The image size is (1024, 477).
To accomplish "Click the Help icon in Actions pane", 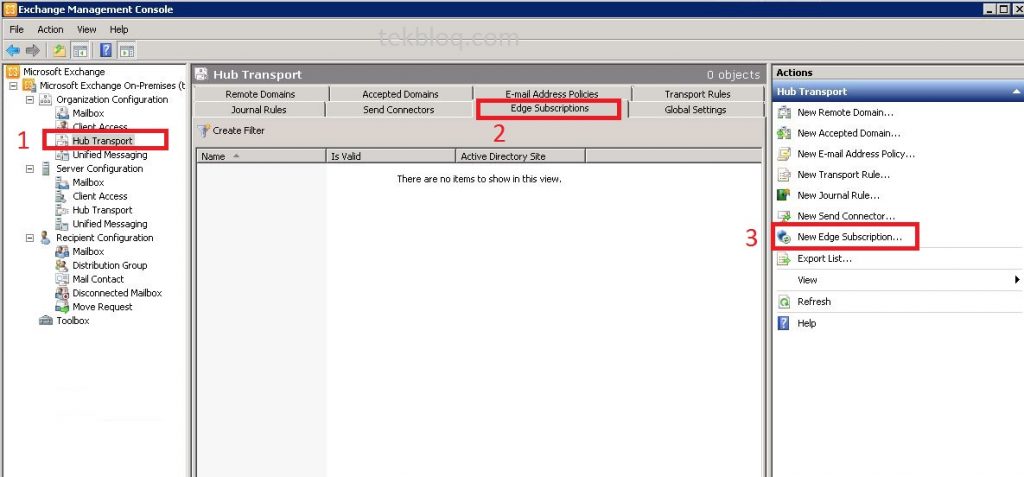I will pyautogui.click(x=784, y=323).
